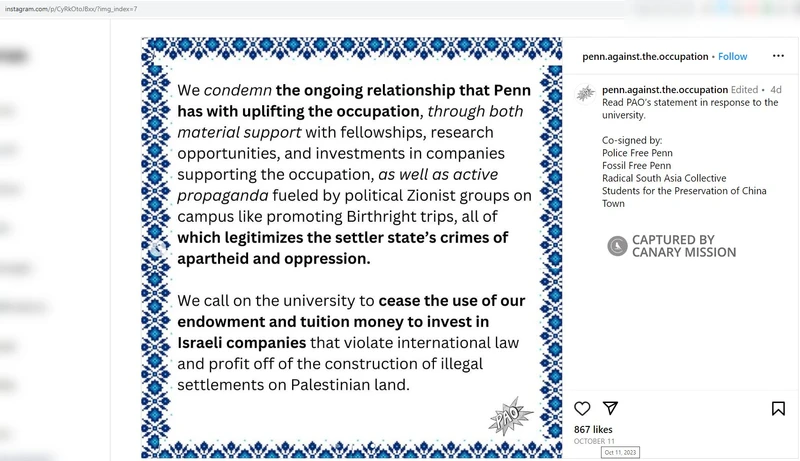Open penn.against.the.occupation profile from post header
800x461 pixels.
click(645, 57)
